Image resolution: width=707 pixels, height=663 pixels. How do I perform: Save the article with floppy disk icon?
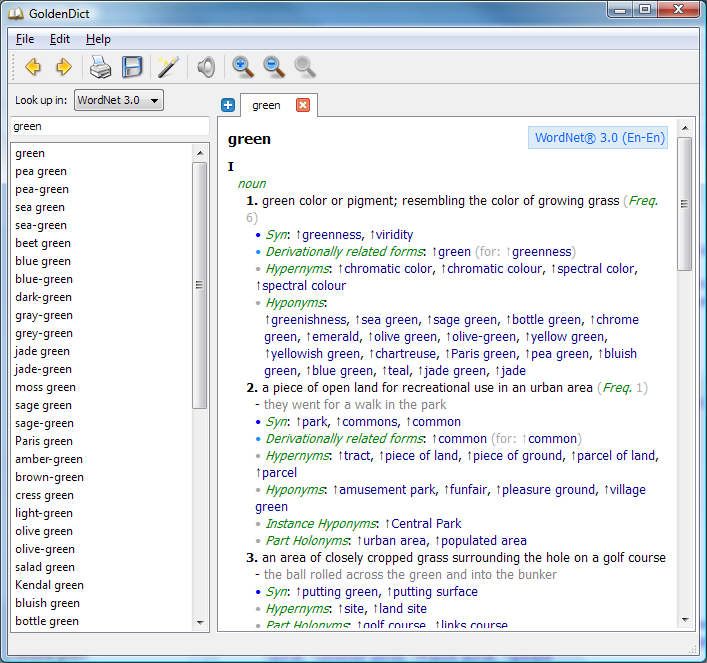tap(132, 67)
